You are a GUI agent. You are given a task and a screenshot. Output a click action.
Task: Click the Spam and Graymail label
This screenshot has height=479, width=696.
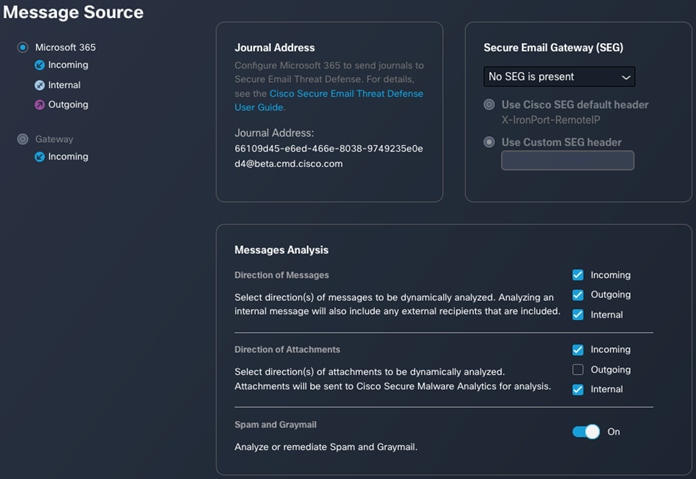click(275, 425)
